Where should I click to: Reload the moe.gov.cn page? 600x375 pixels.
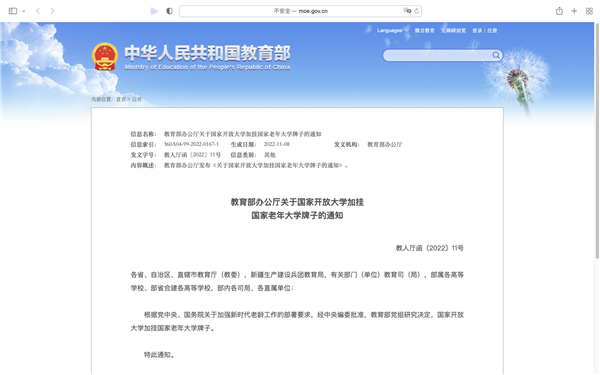click(x=417, y=11)
